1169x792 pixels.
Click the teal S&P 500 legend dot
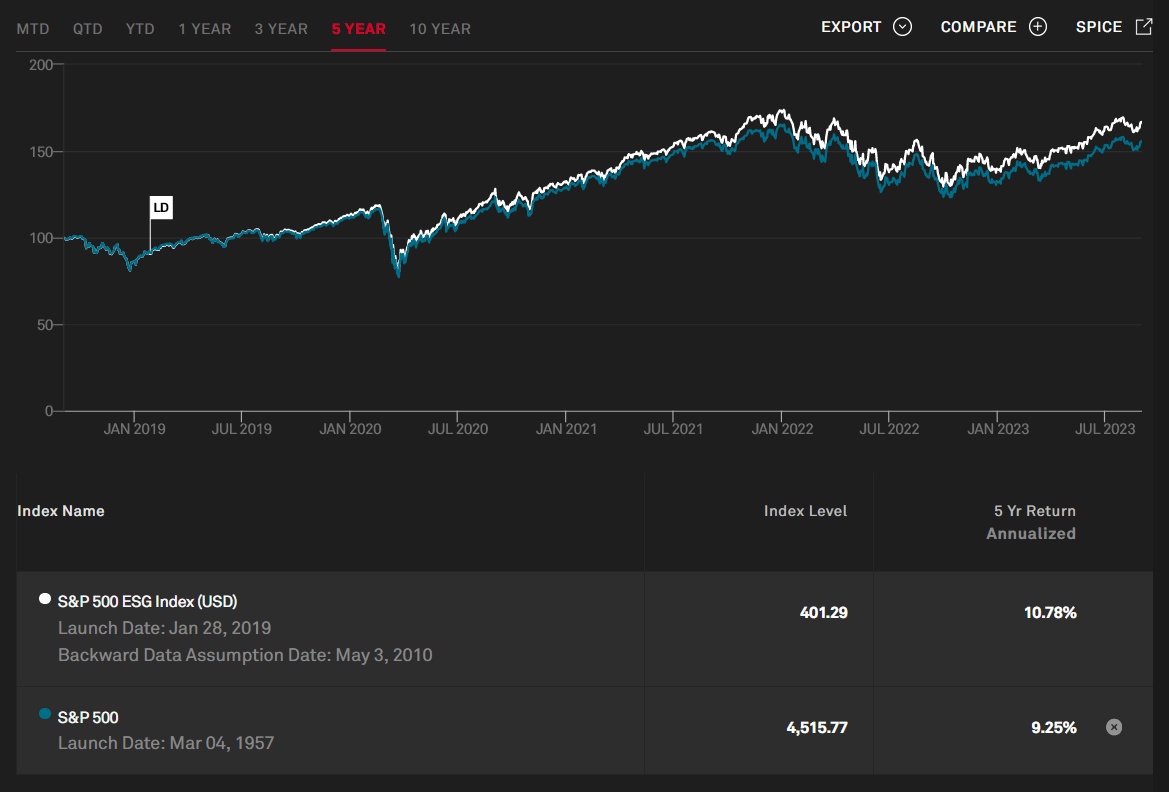[44, 714]
